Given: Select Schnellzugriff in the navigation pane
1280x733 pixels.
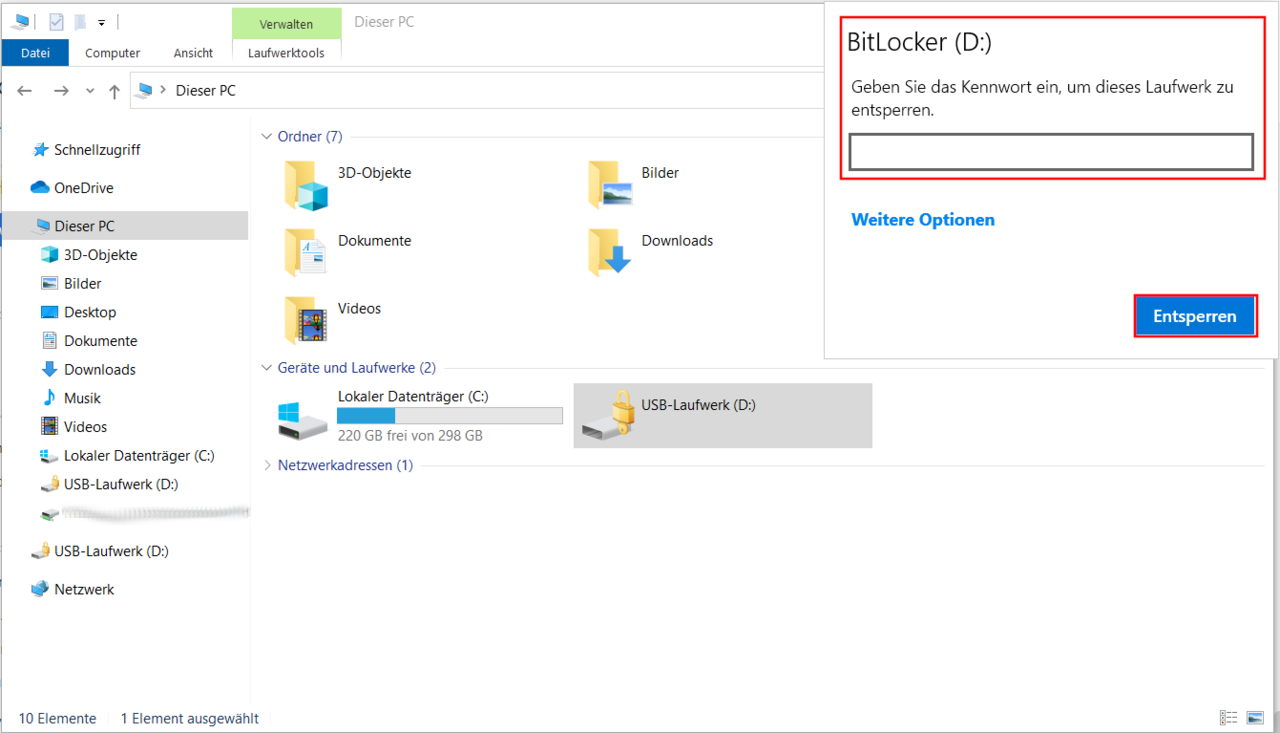Looking at the screenshot, I should pos(97,149).
